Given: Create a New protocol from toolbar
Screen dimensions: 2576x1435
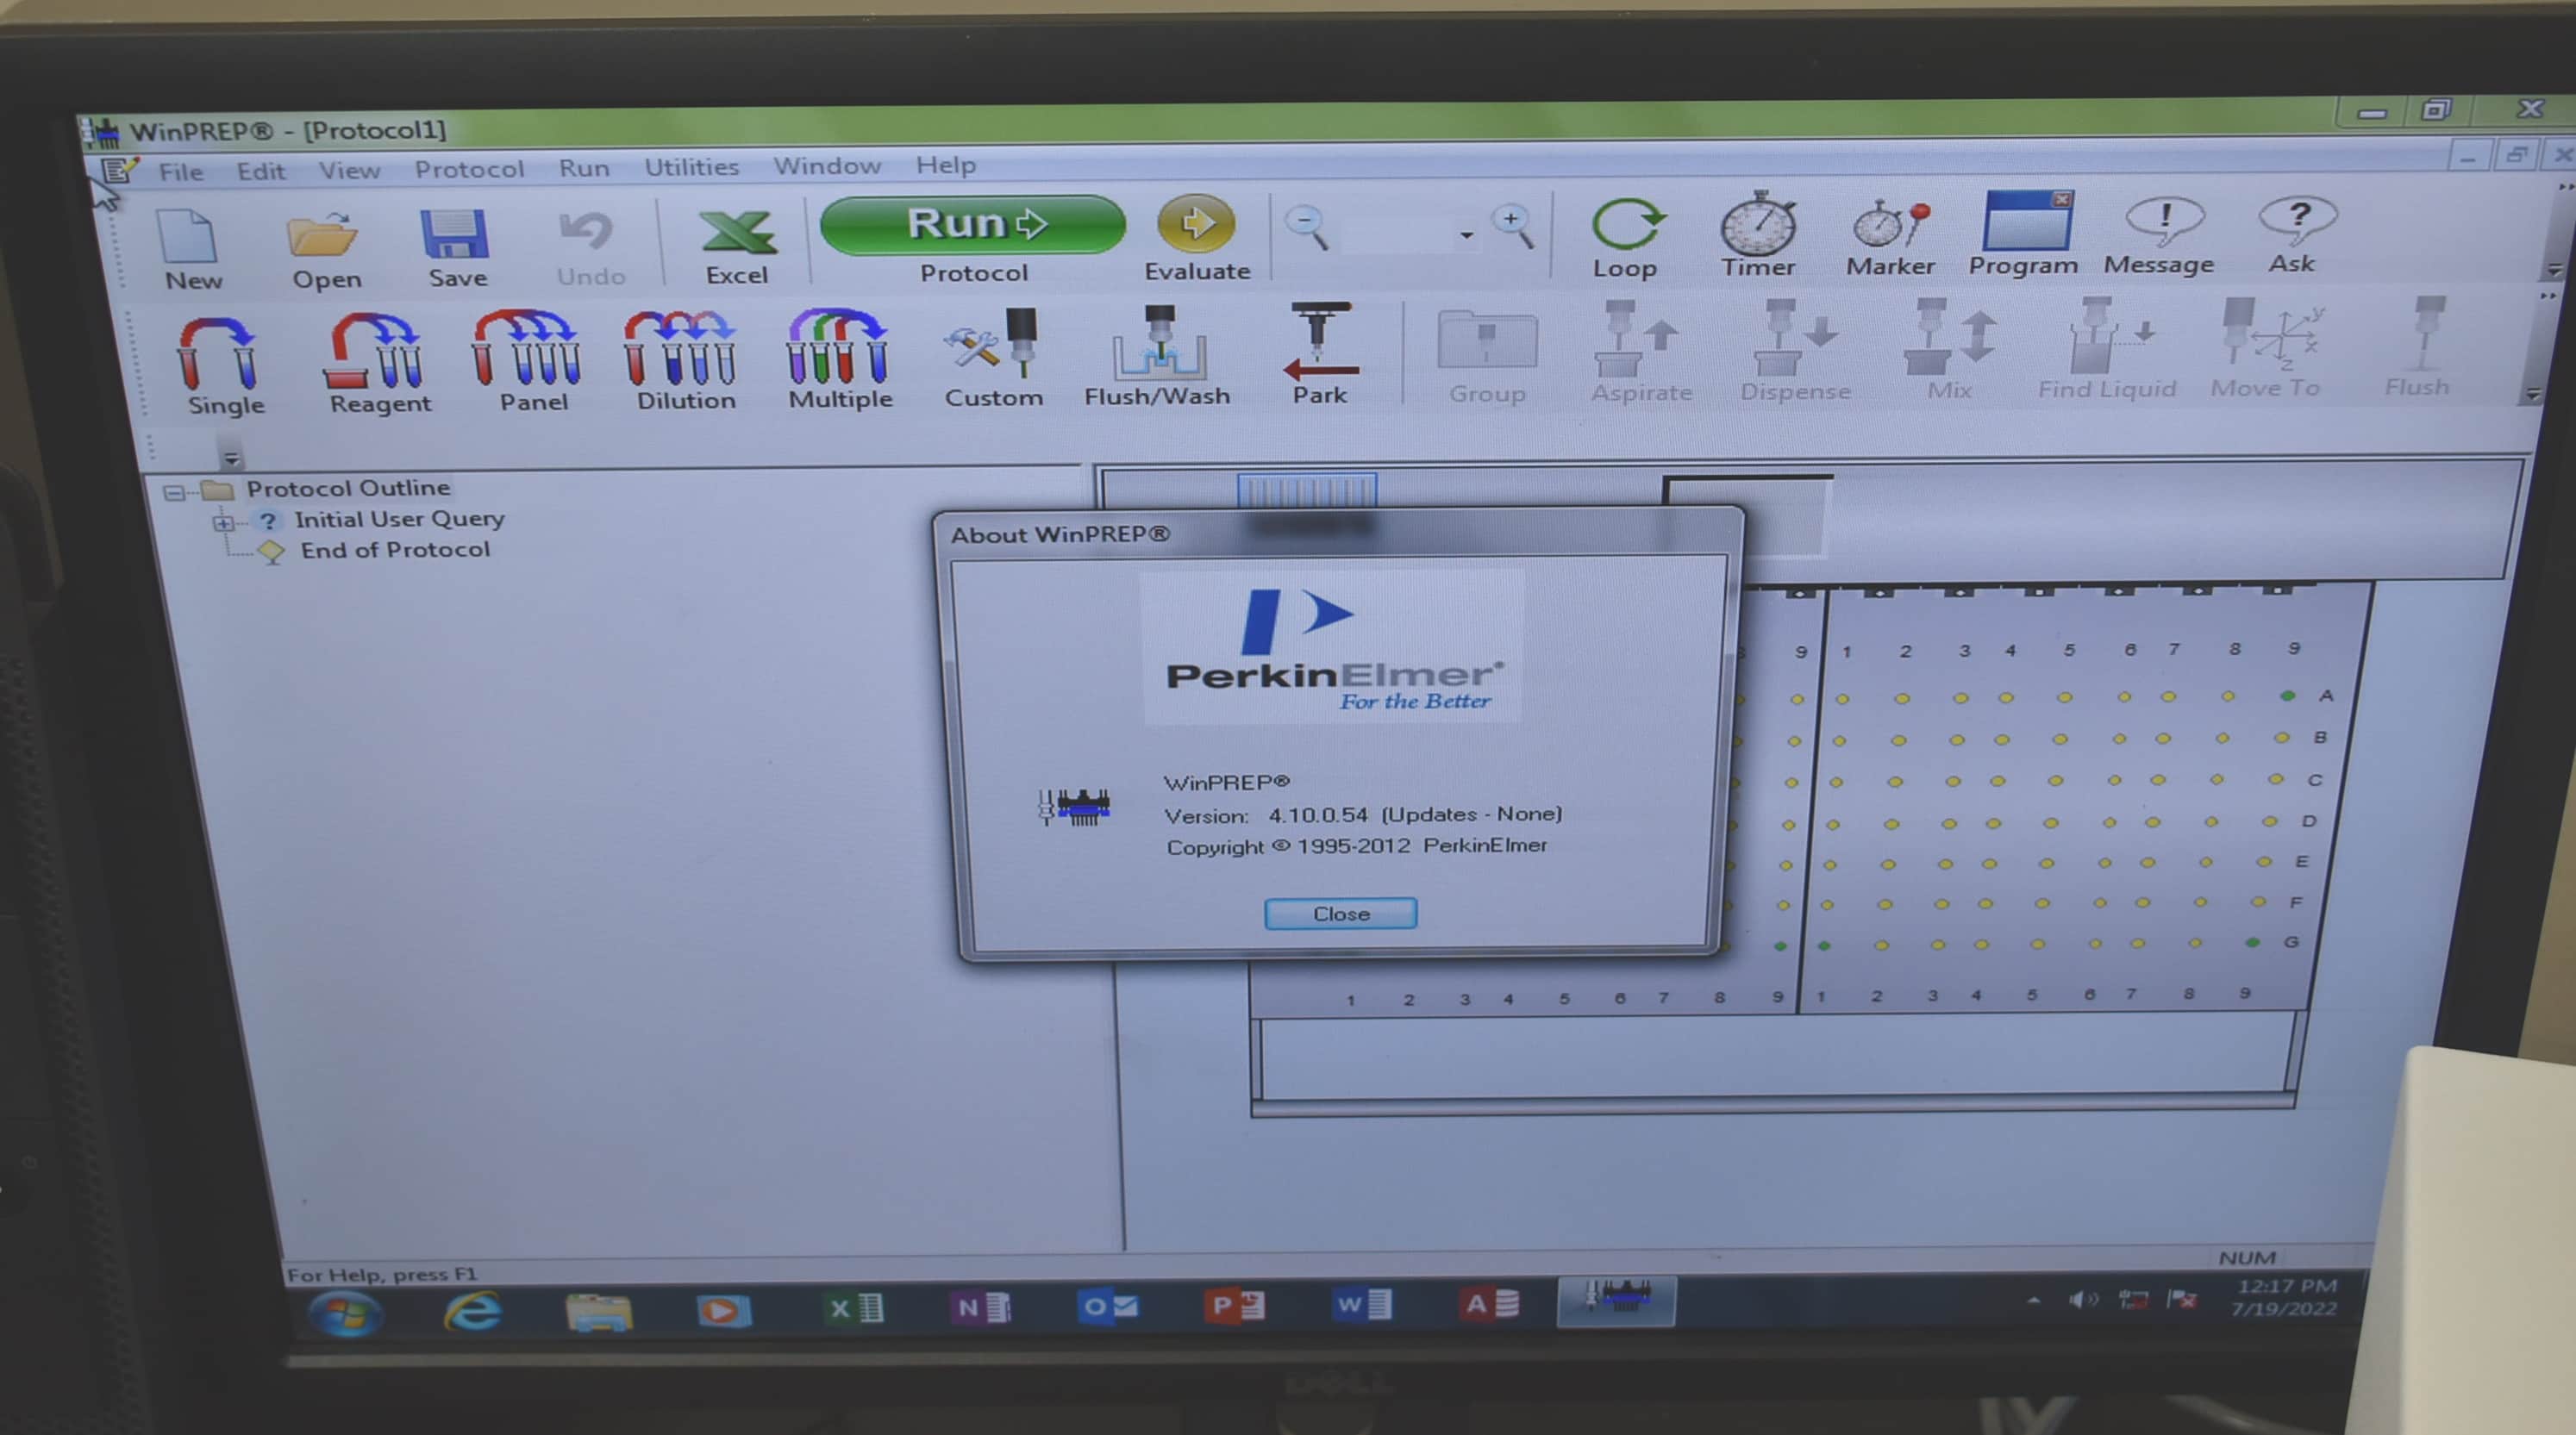Looking at the screenshot, I should click(x=191, y=249).
